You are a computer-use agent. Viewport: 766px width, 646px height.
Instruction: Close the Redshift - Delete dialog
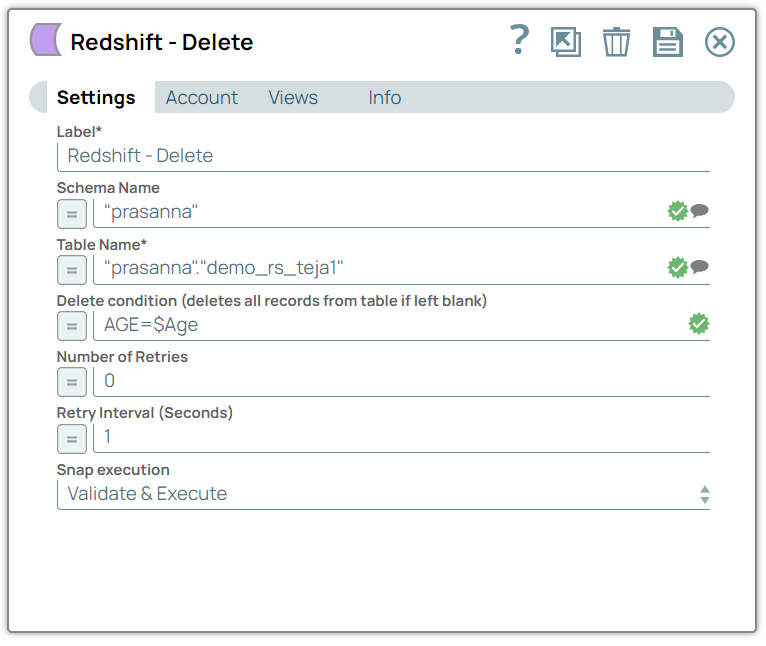[x=720, y=42]
